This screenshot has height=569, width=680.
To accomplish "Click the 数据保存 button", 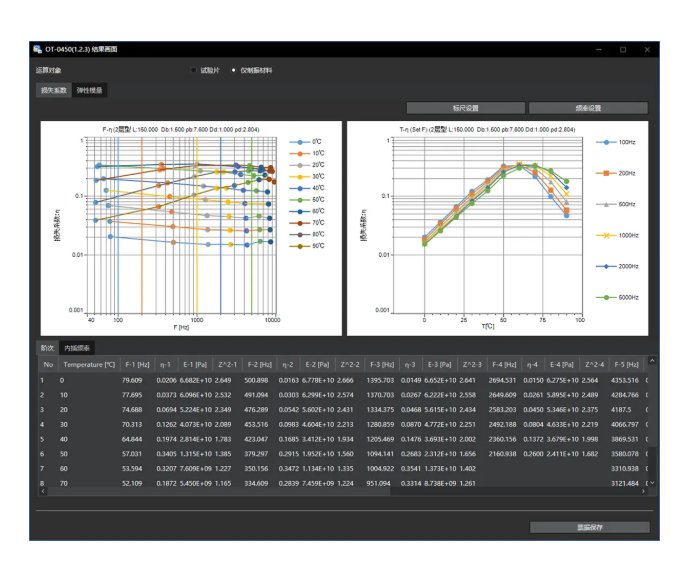I will tap(588, 526).
